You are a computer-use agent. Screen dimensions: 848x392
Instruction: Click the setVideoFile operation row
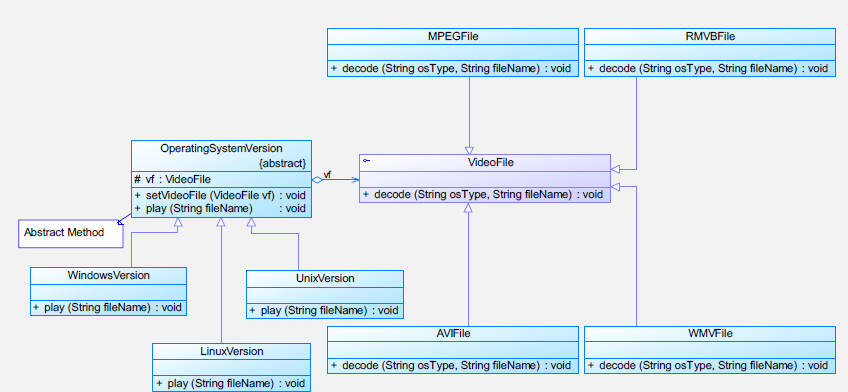tap(221, 195)
